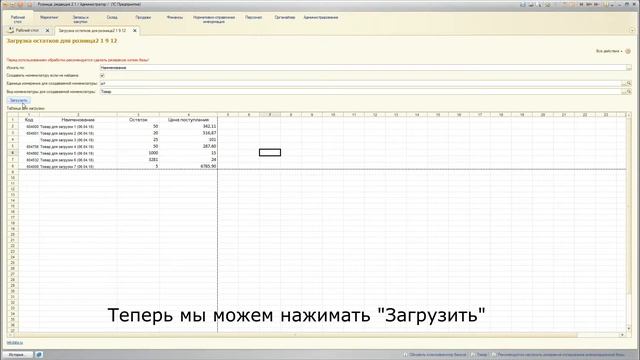The height and width of the screenshot is (360, 640).
Task: Click the Товар notification in the status bar
Action: tap(479, 355)
